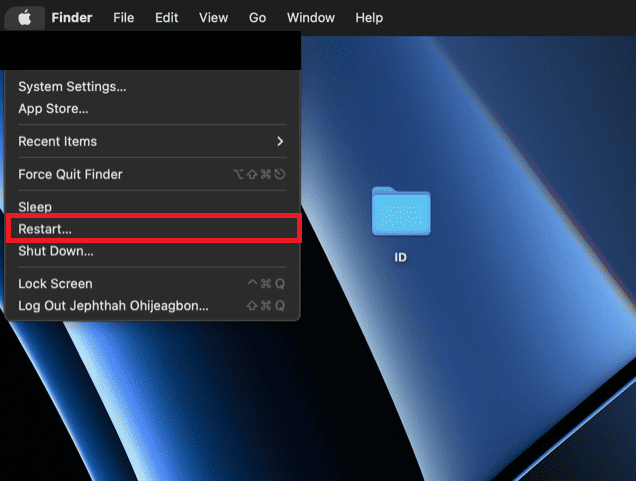
Task: Open the File menu
Action: tap(123, 18)
